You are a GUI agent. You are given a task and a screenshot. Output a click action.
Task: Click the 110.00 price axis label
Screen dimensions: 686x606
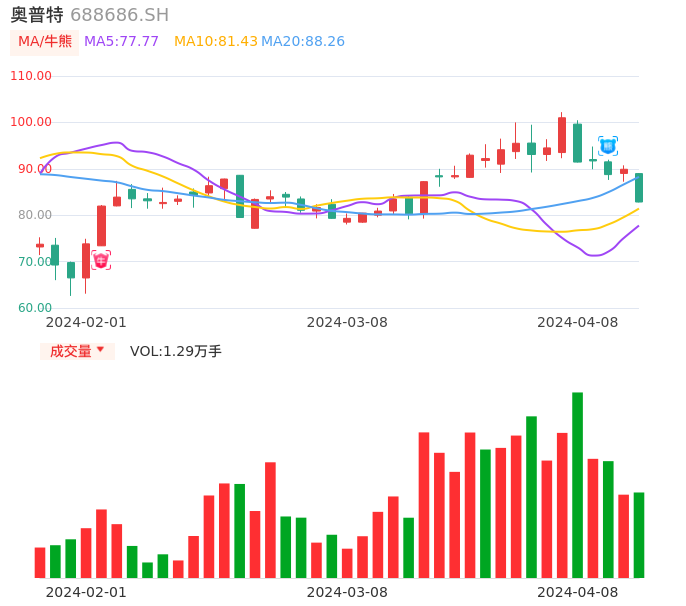[x=31, y=76]
